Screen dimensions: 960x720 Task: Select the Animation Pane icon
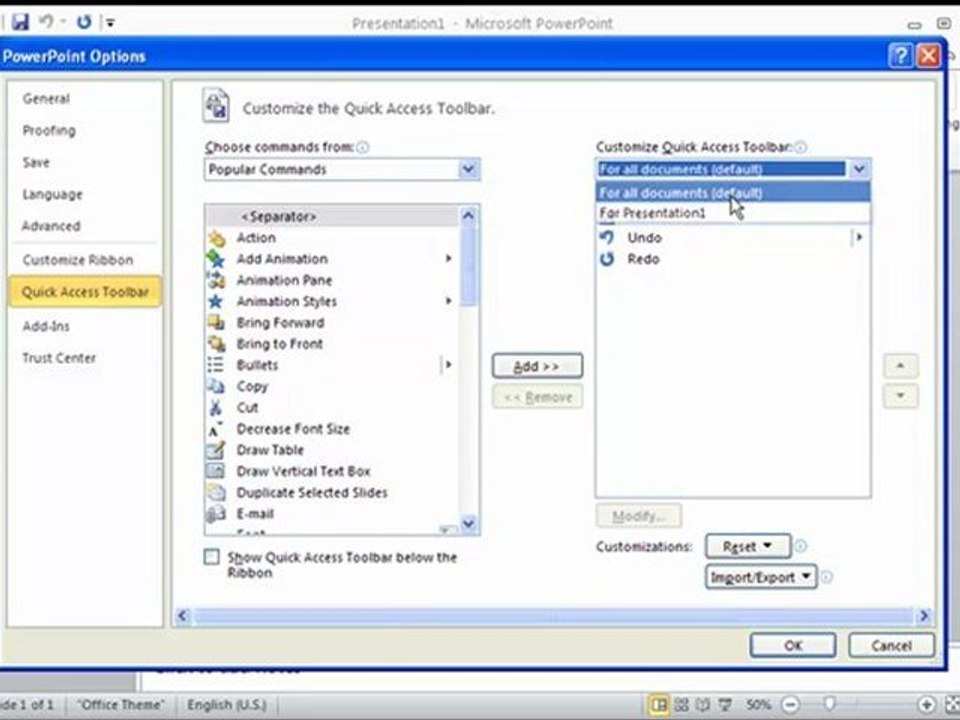pyautogui.click(x=216, y=280)
